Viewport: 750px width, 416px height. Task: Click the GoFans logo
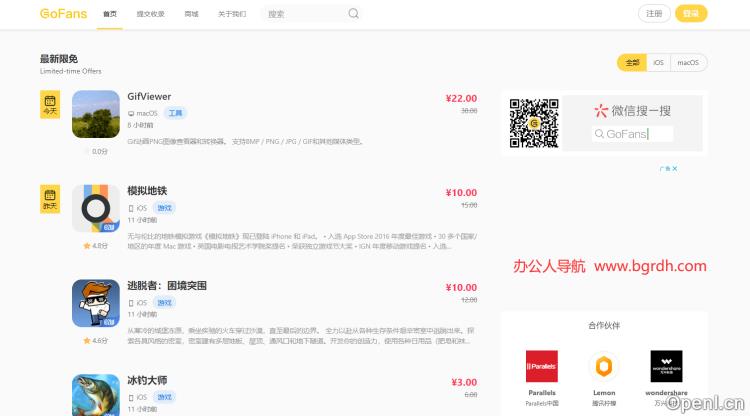point(63,14)
